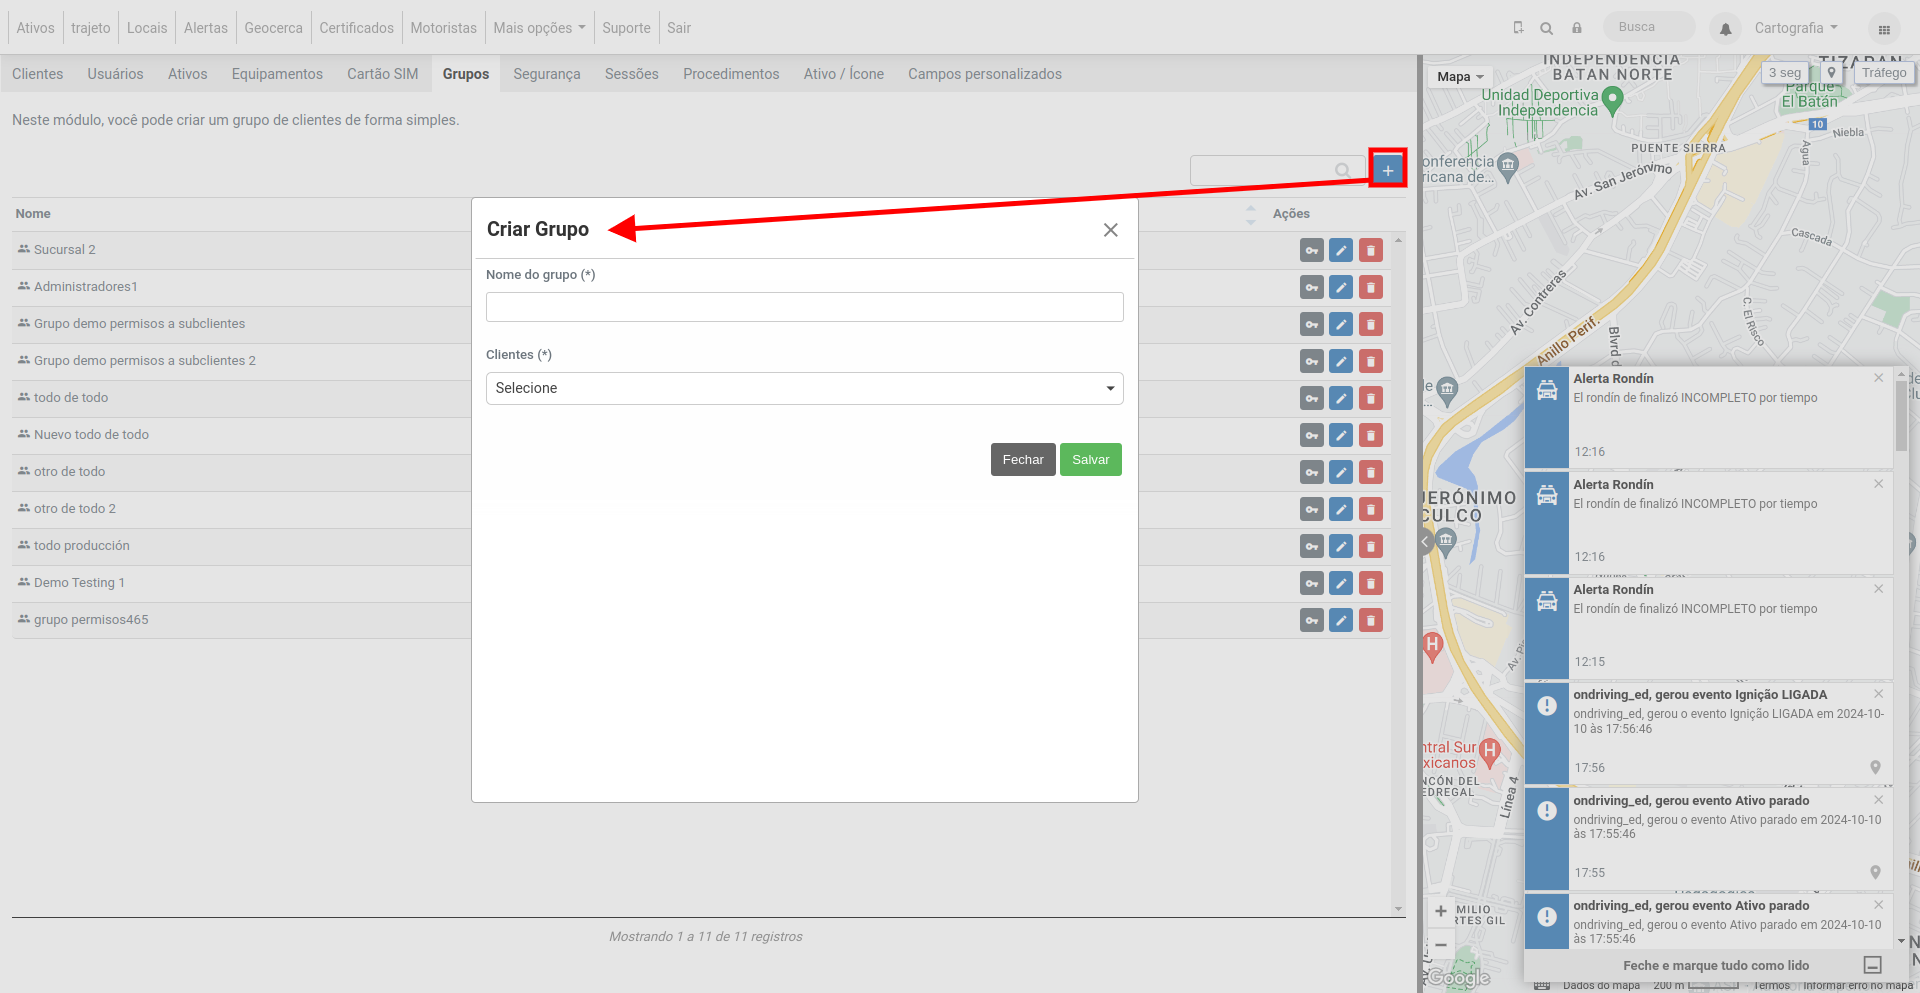Open the Segurança tab
Viewport: 1920px width, 993px height.
tap(547, 74)
